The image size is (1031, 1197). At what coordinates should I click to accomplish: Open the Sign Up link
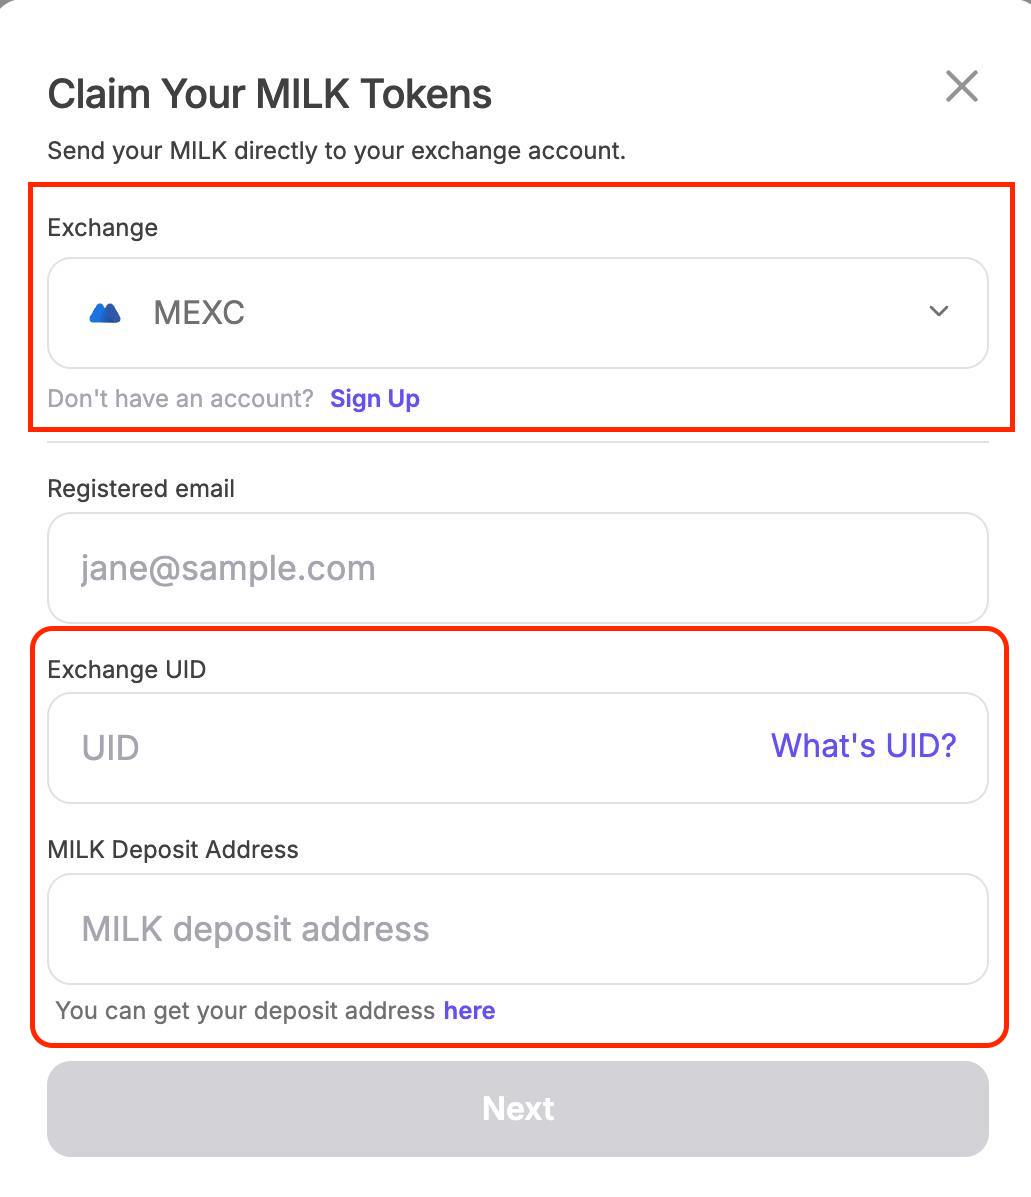pos(375,398)
